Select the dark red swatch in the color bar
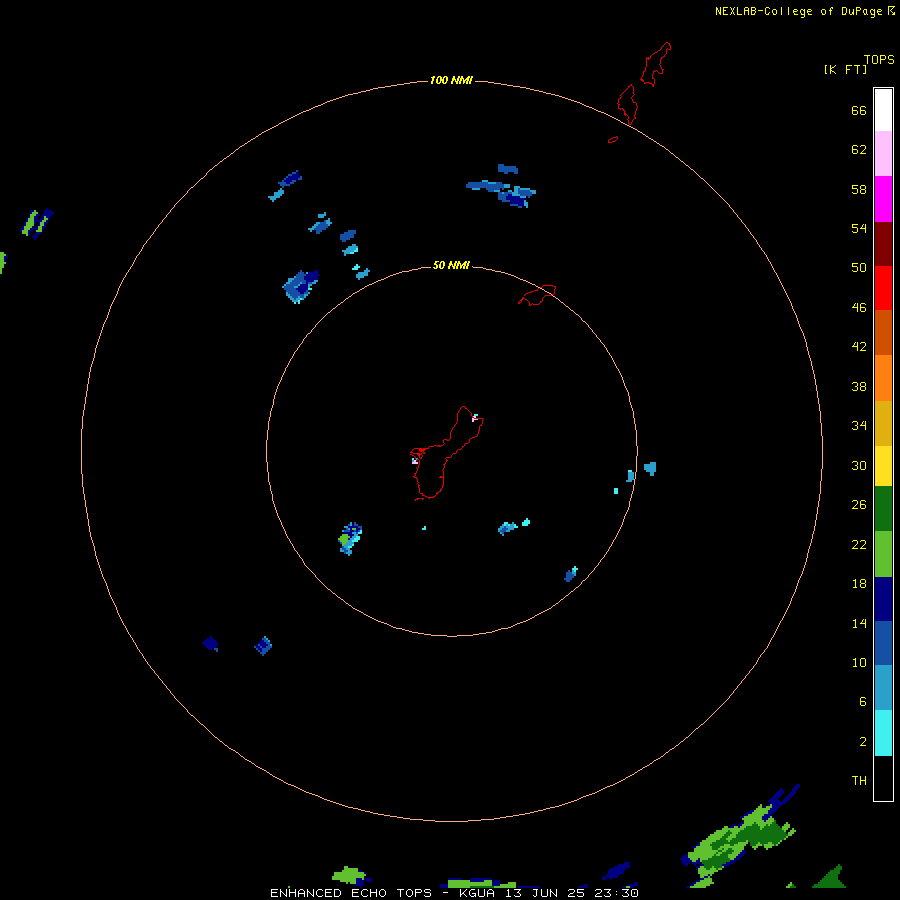This screenshot has width=900, height=900. coord(883,244)
